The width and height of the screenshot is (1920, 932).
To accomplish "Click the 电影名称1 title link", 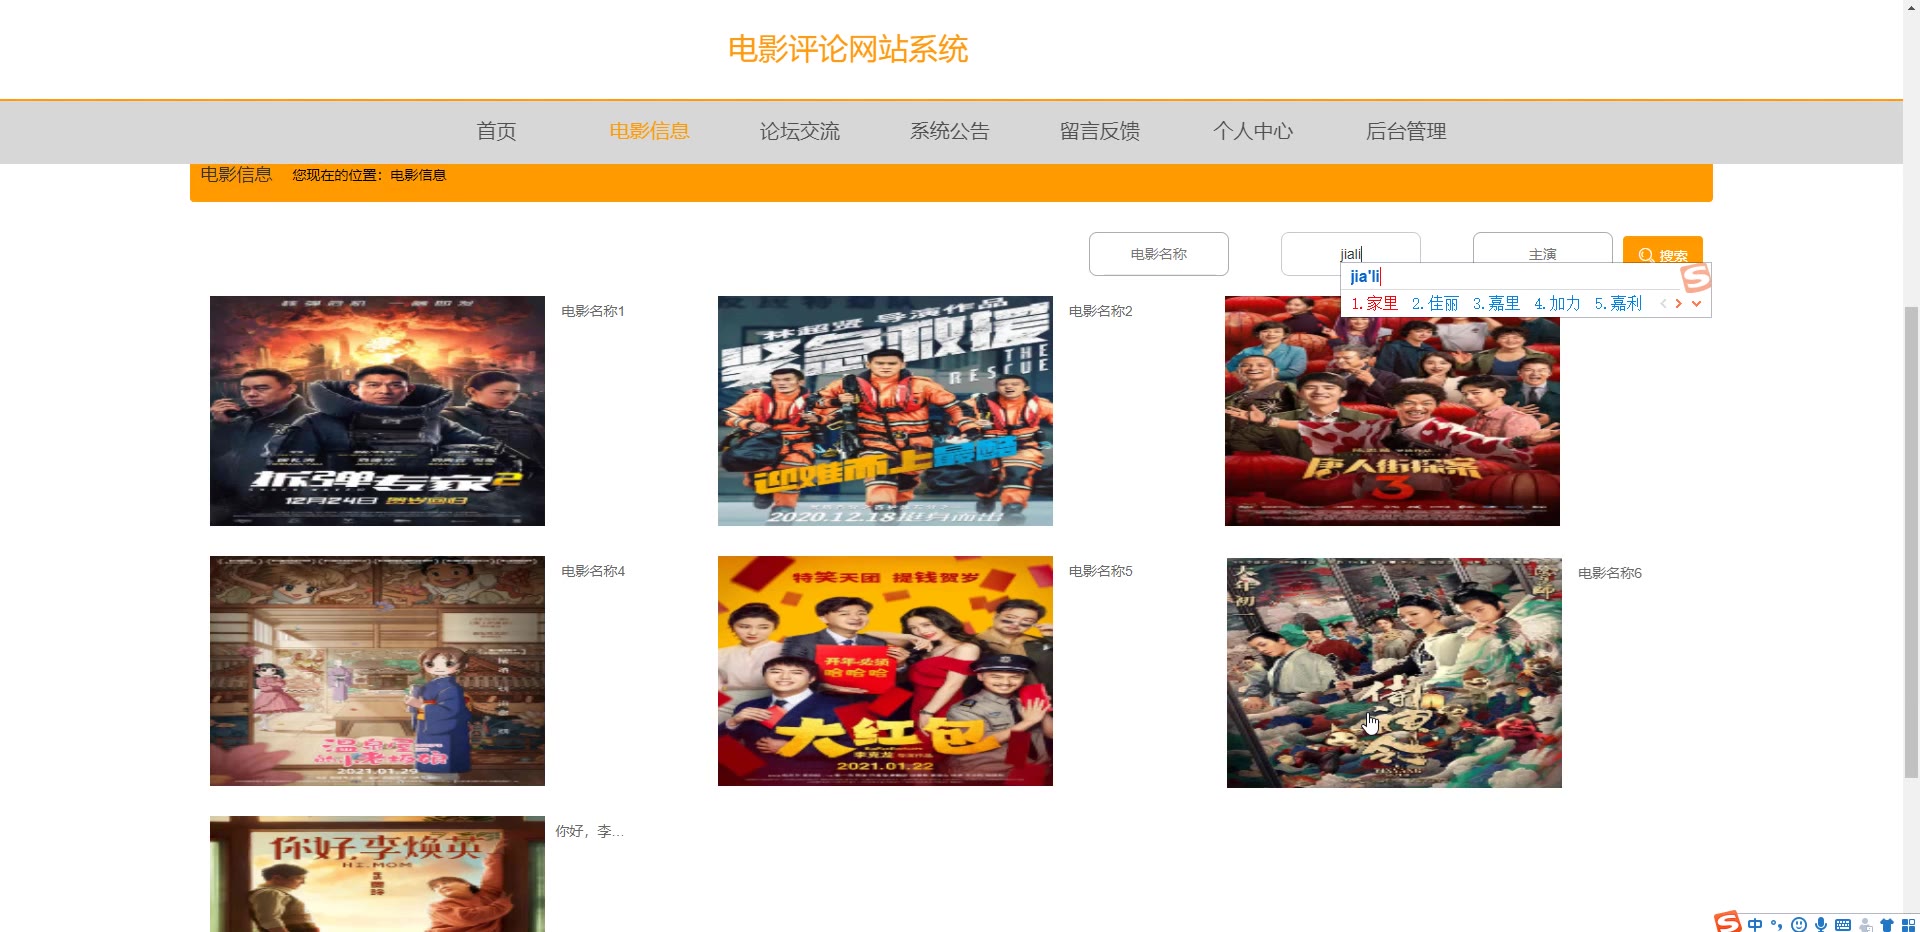I will tap(593, 311).
